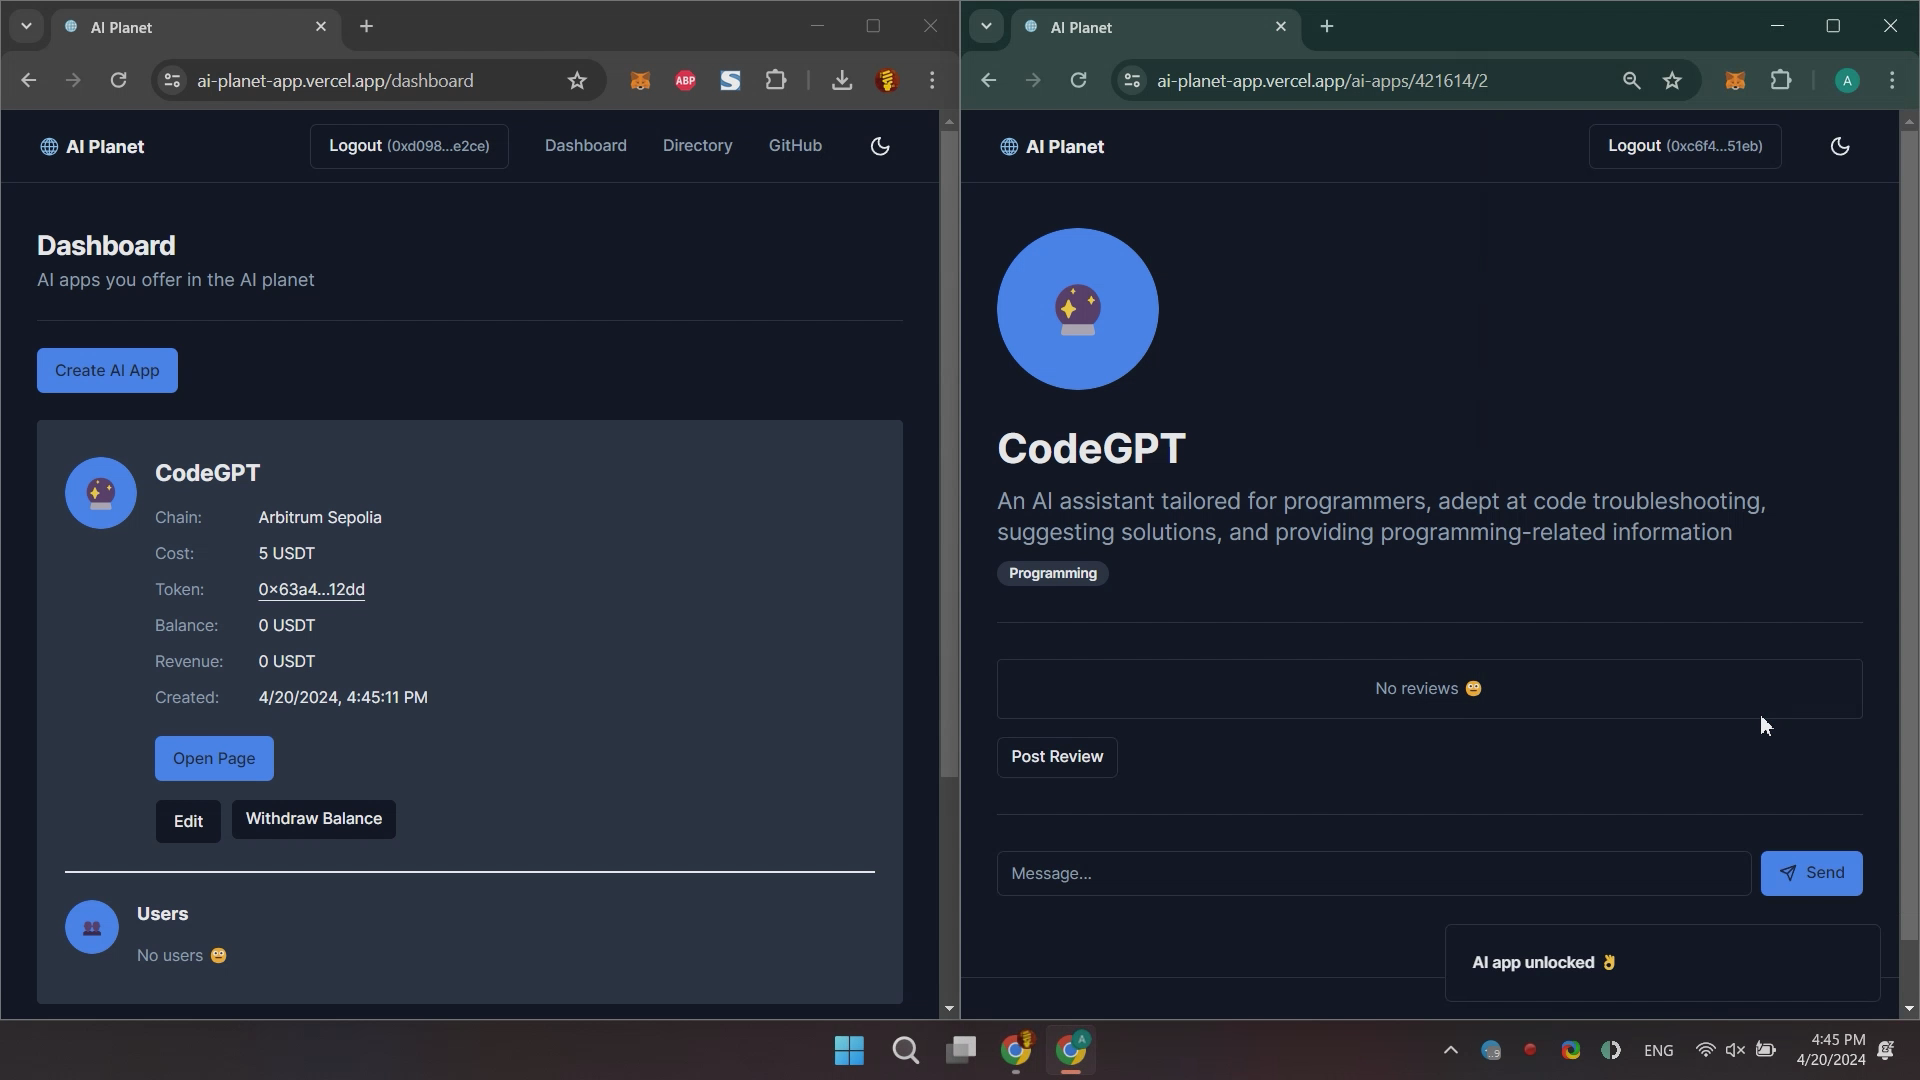Open extensions puzzle icon in right browser
This screenshot has width=1920, height=1080.
point(1781,81)
